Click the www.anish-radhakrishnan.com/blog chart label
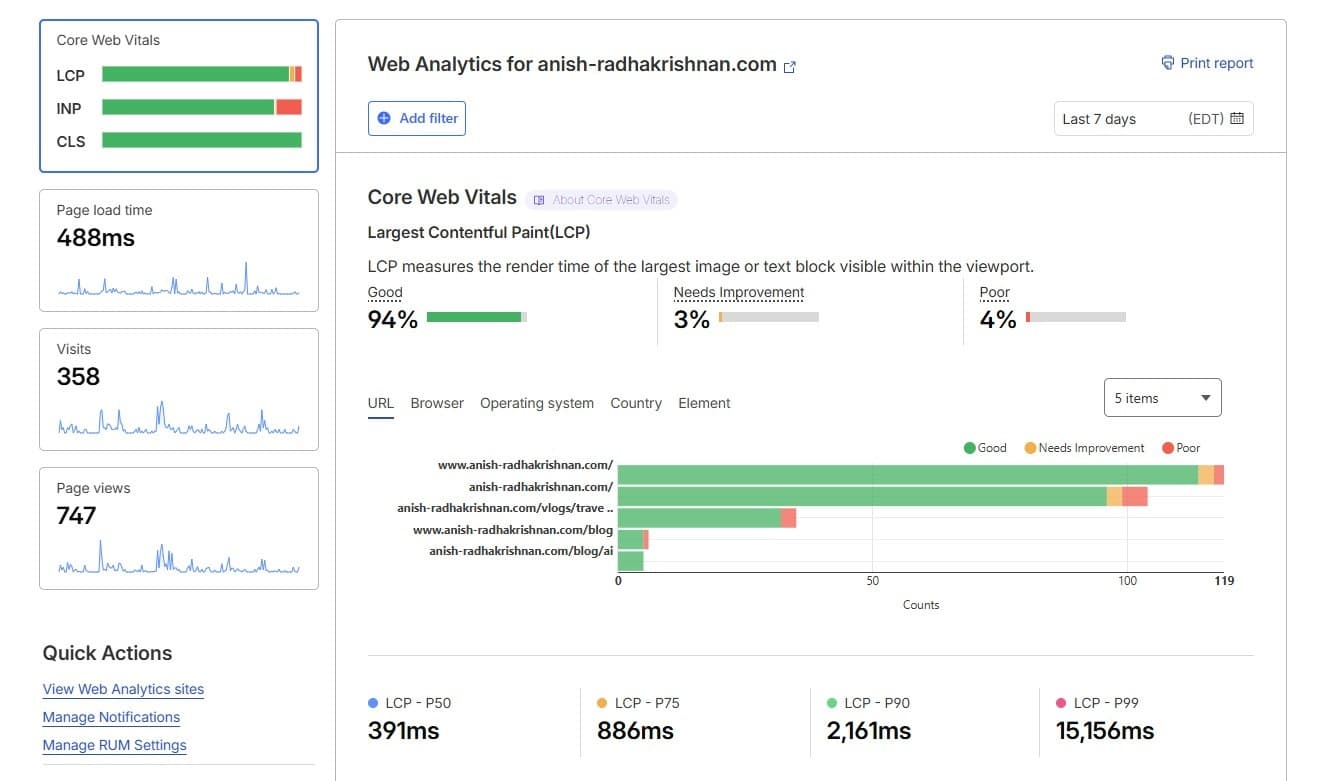The image size is (1341, 781). (x=513, y=530)
